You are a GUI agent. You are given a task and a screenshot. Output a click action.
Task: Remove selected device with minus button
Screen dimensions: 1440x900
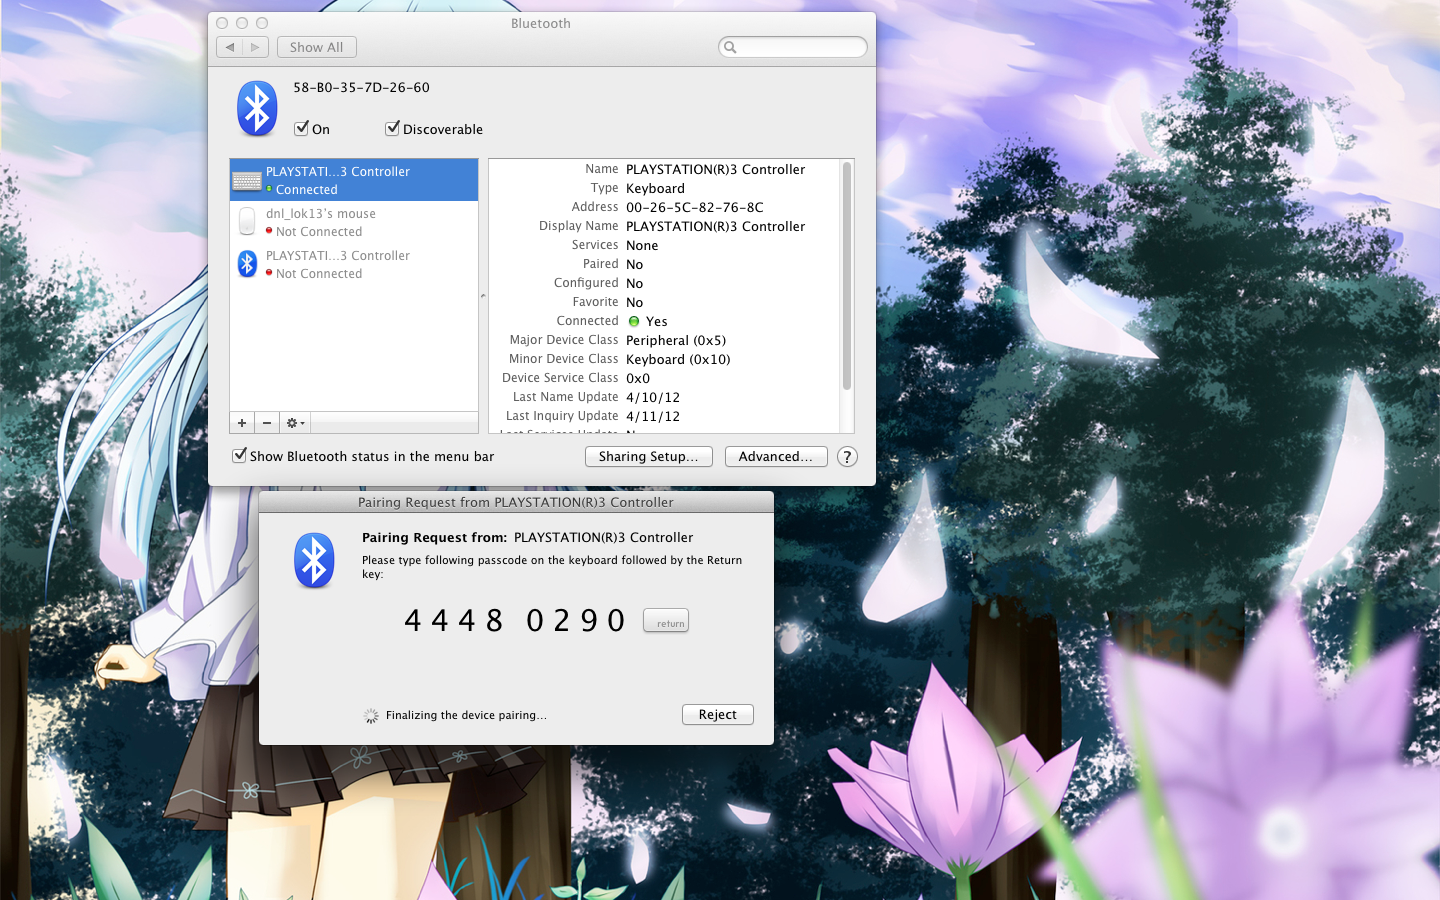[267, 423]
